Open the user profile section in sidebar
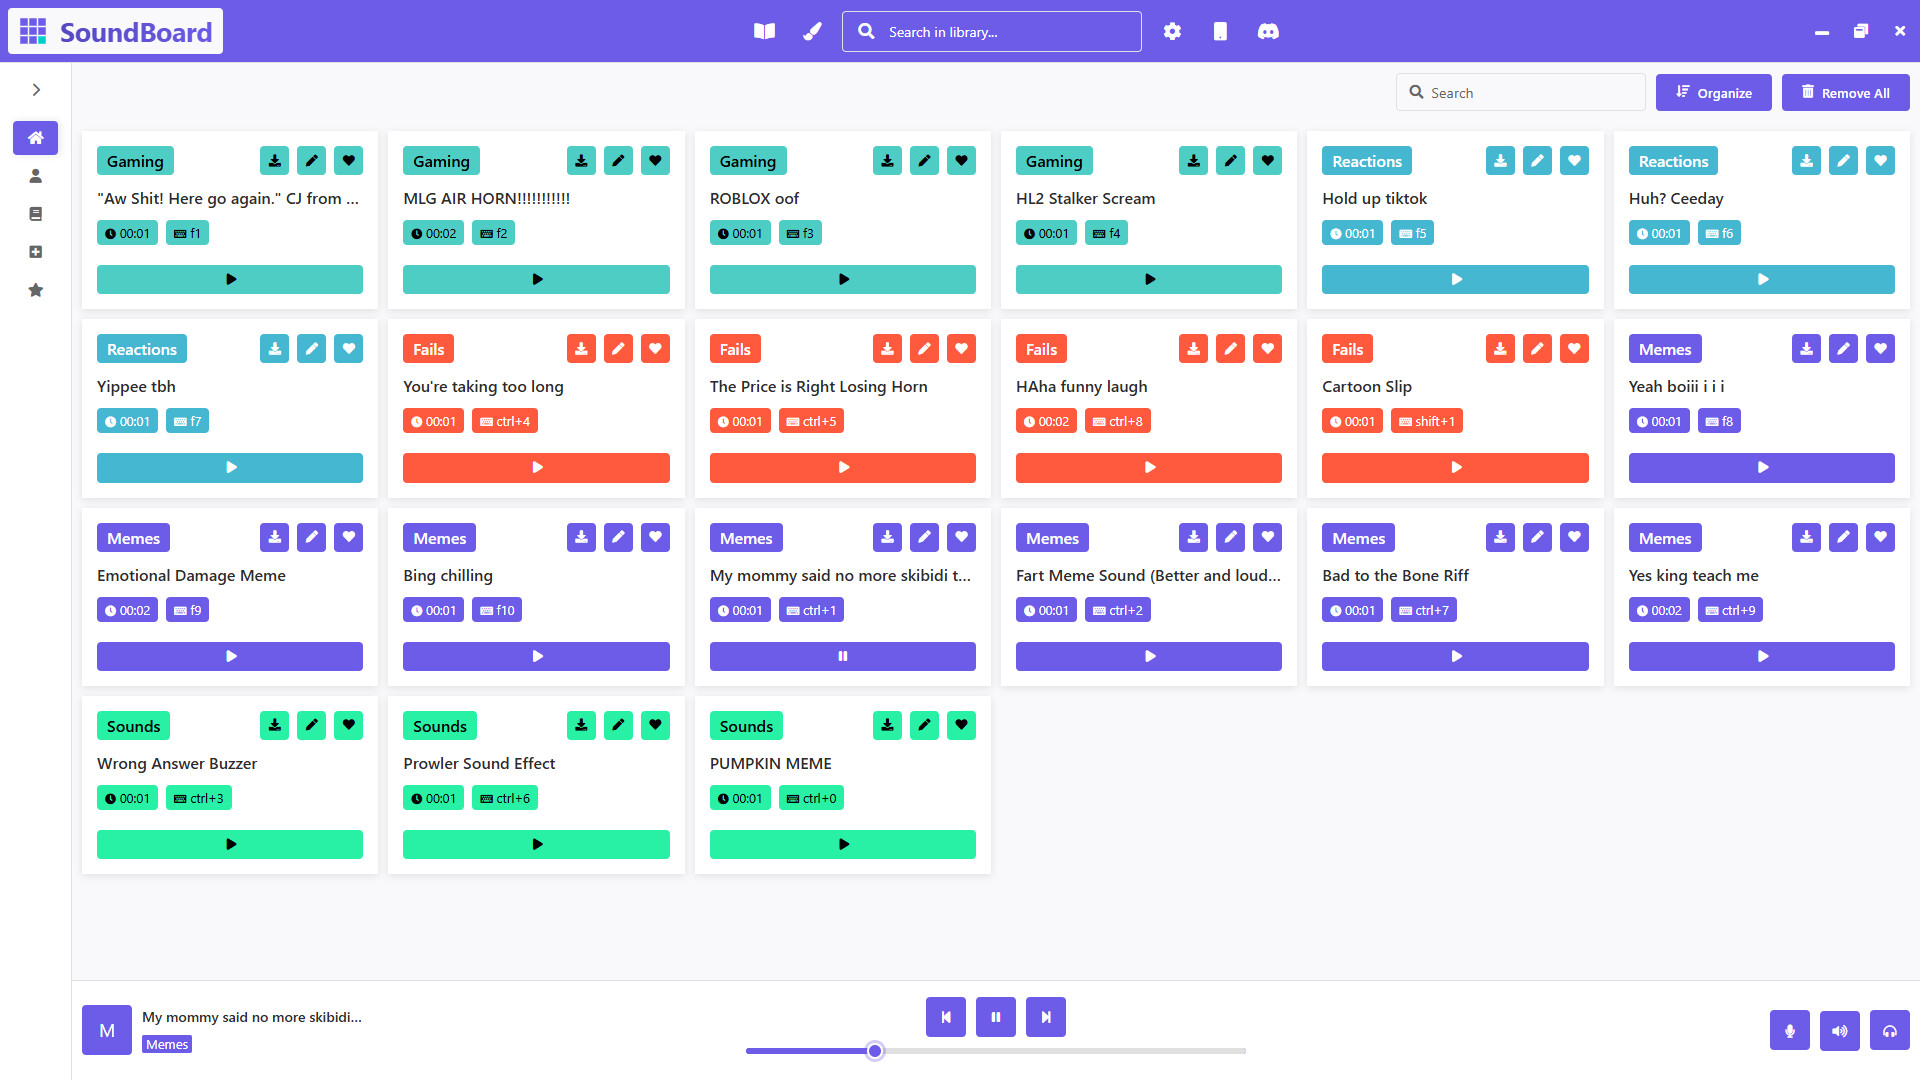 pos(36,176)
